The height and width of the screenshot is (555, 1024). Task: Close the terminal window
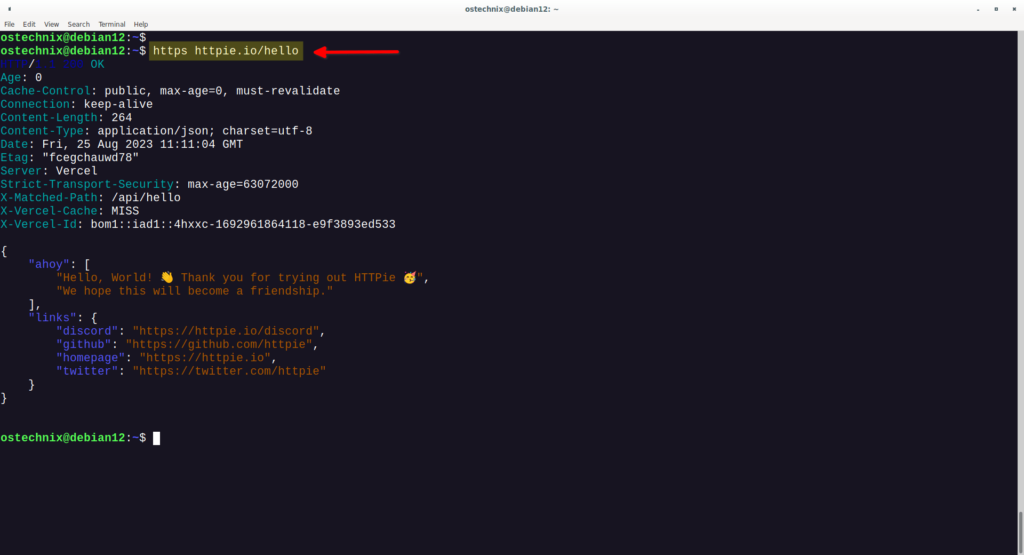(1014, 9)
